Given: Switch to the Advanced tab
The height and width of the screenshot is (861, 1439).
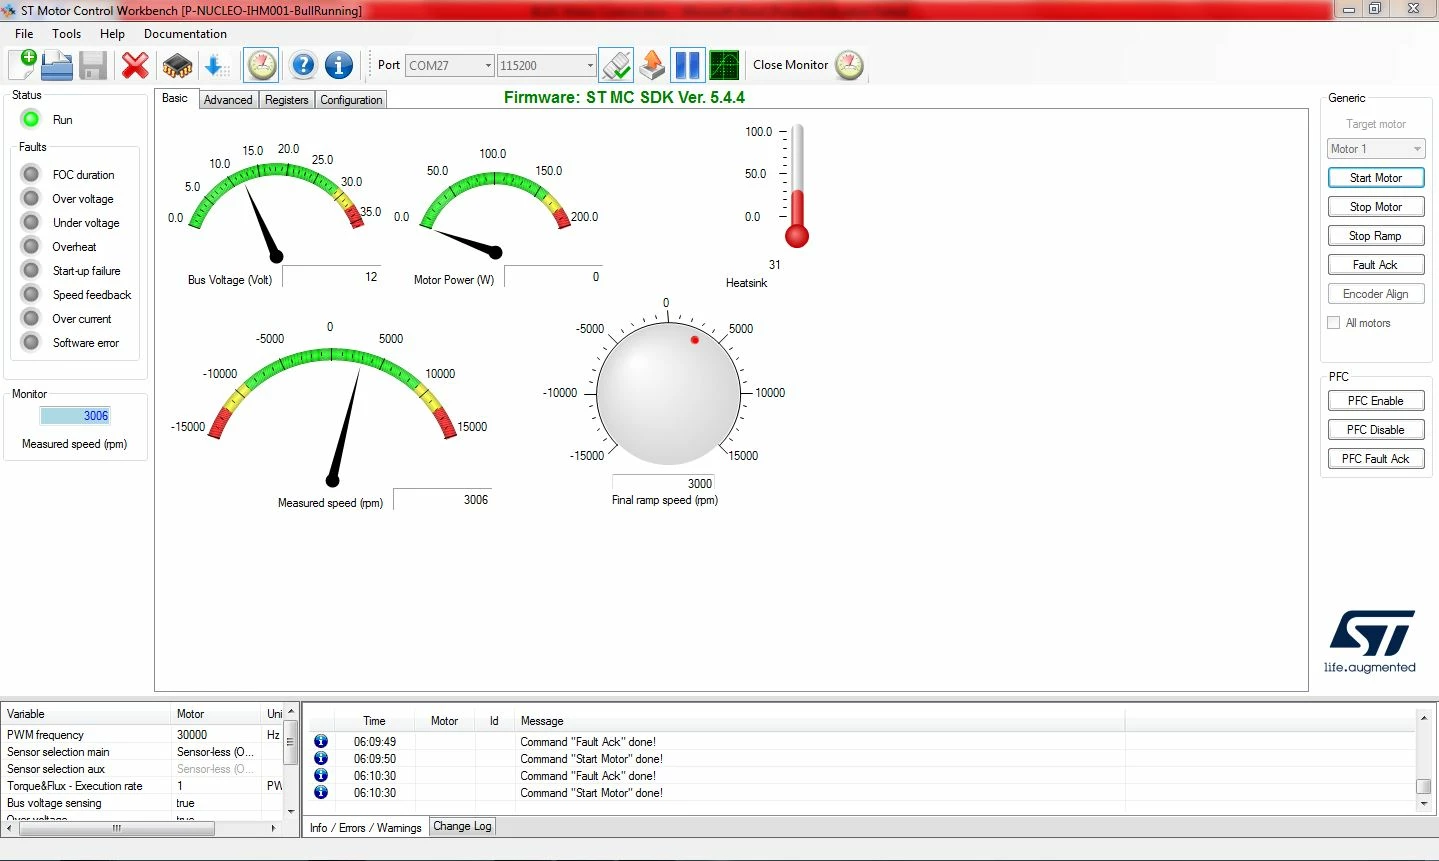Looking at the screenshot, I should [228, 100].
